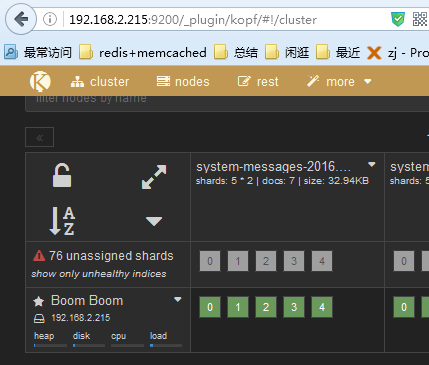Screen dimensions: 429x365
Task: Select unassigned shard 4 of system-messages
Action: pyautogui.click(x=322, y=261)
